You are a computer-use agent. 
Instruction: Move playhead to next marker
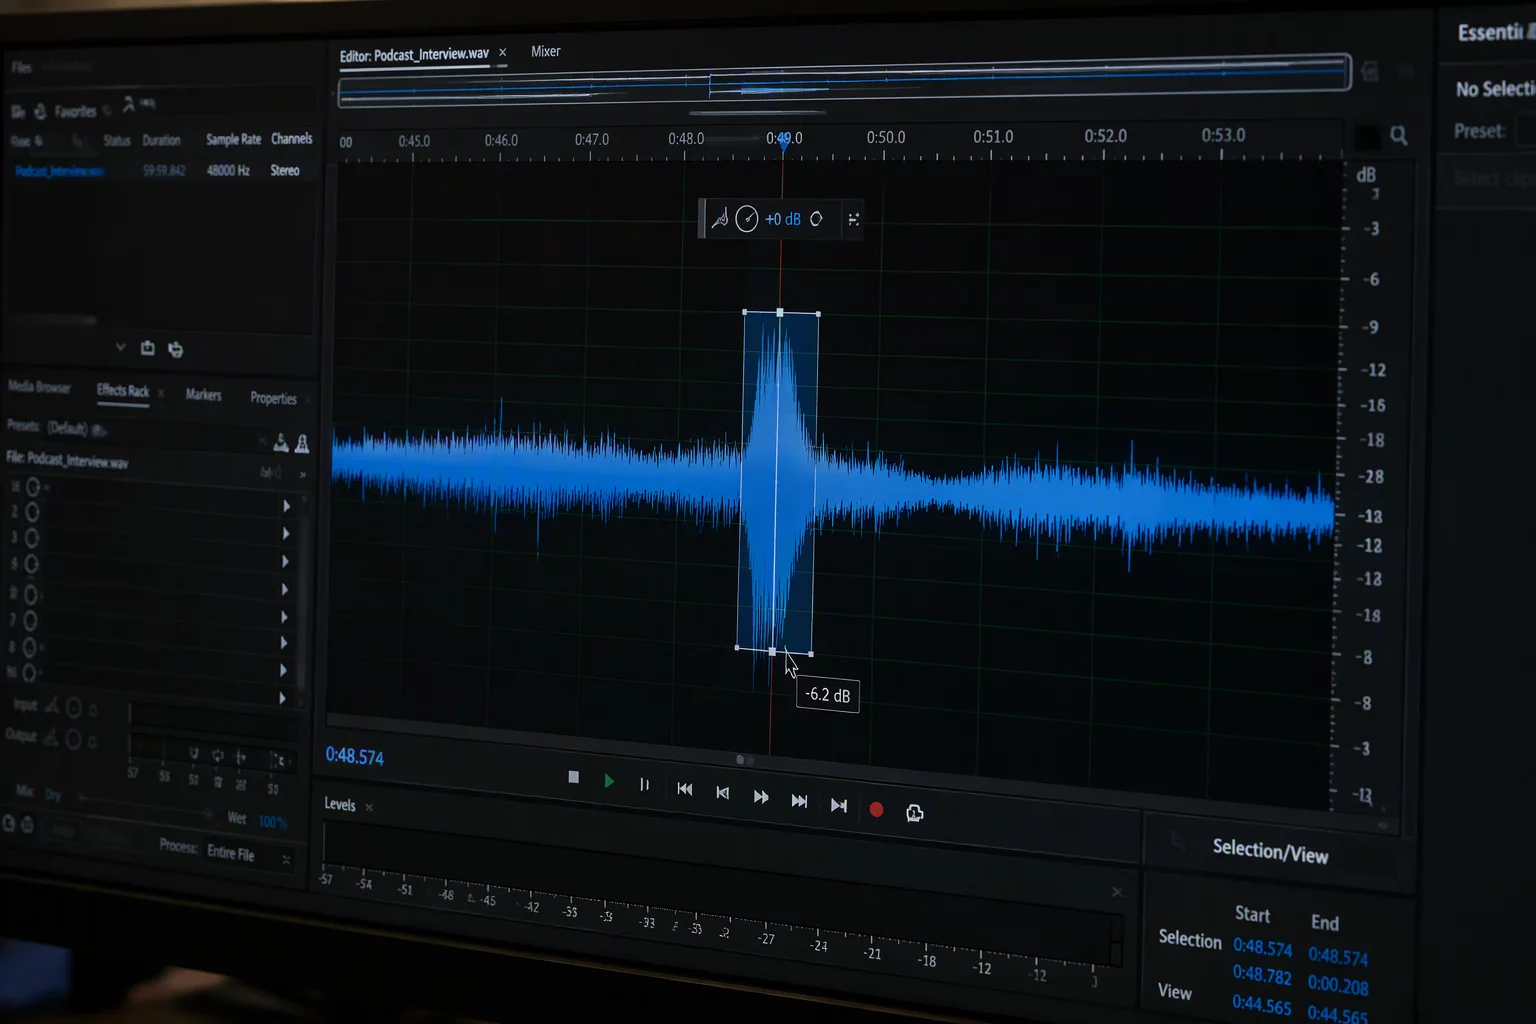pyautogui.click(x=799, y=801)
